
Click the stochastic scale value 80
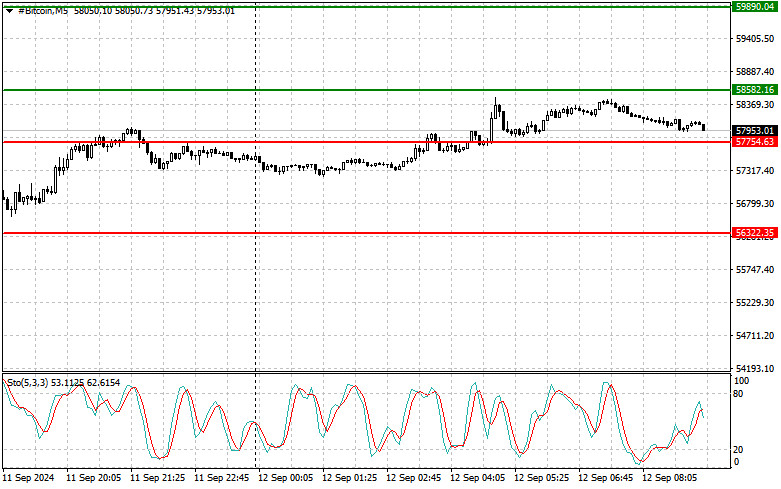tap(738, 394)
